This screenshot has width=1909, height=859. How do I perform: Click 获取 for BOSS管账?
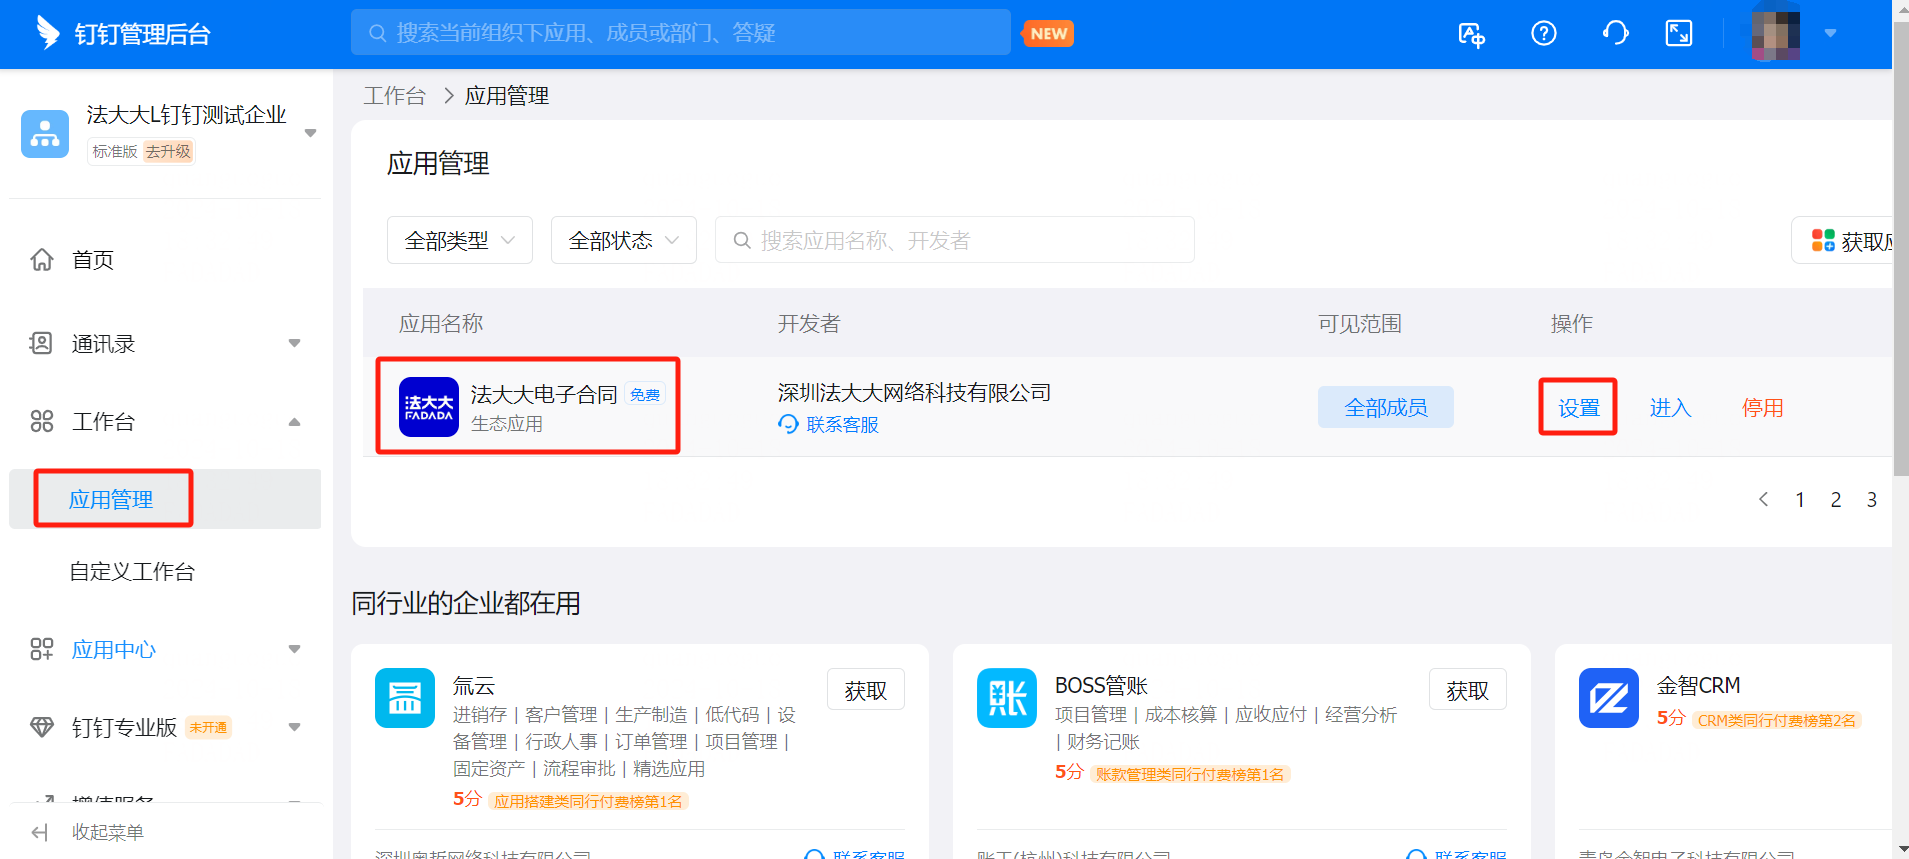coord(1468,690)
